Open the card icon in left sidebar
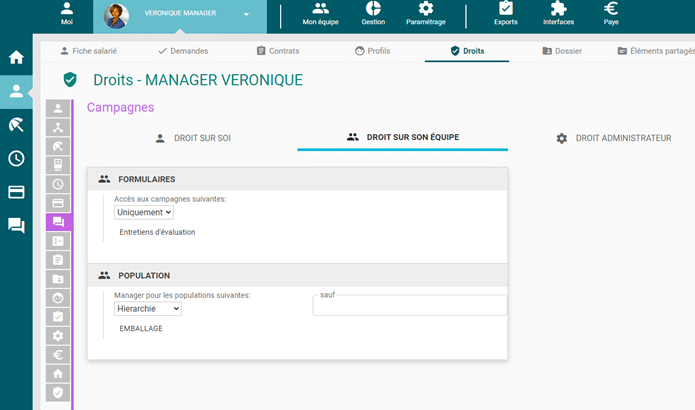 [x=16, y=192]
